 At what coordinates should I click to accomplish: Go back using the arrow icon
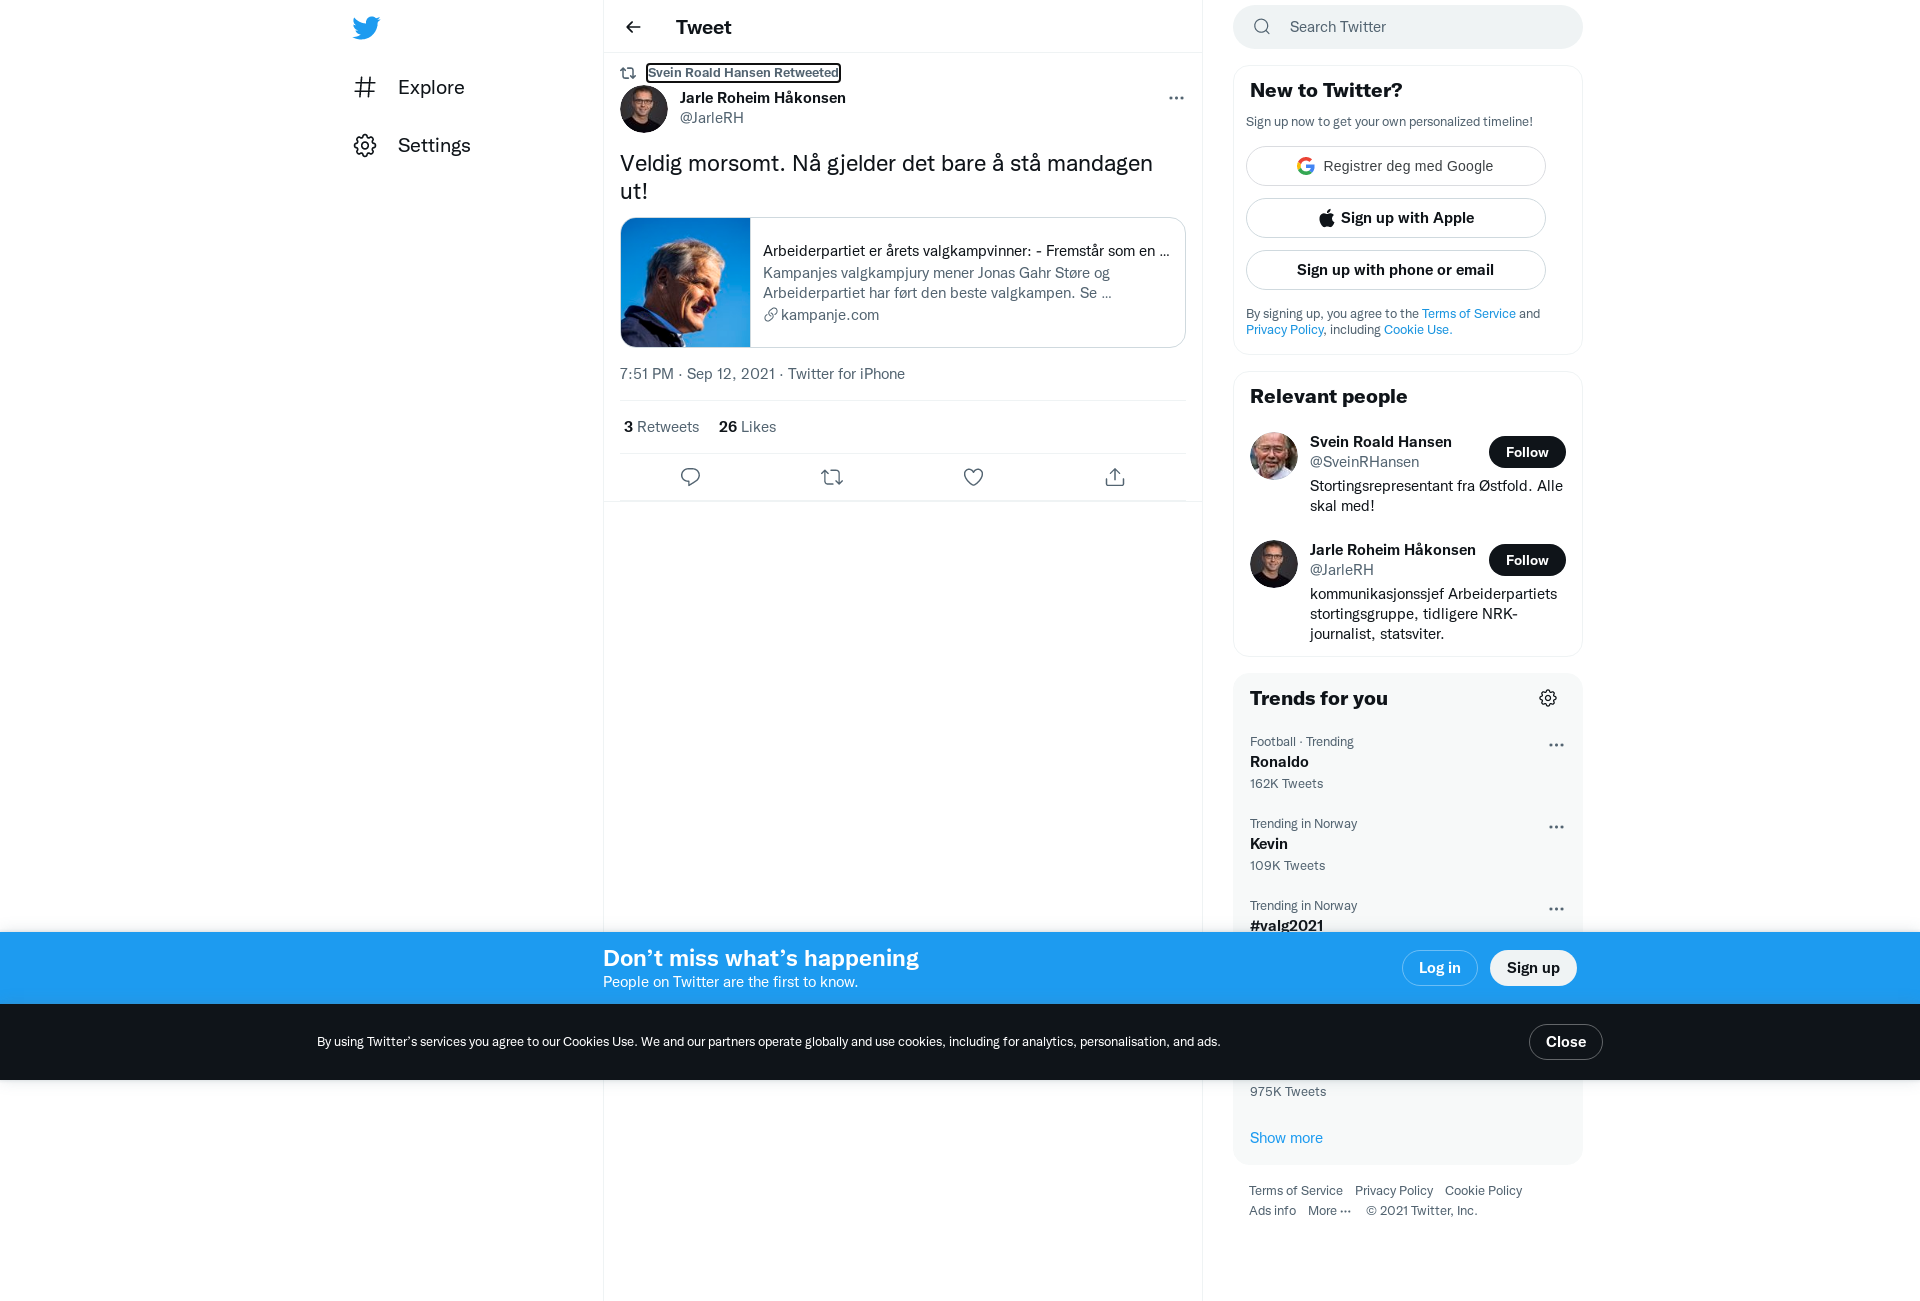pos(633,27)
